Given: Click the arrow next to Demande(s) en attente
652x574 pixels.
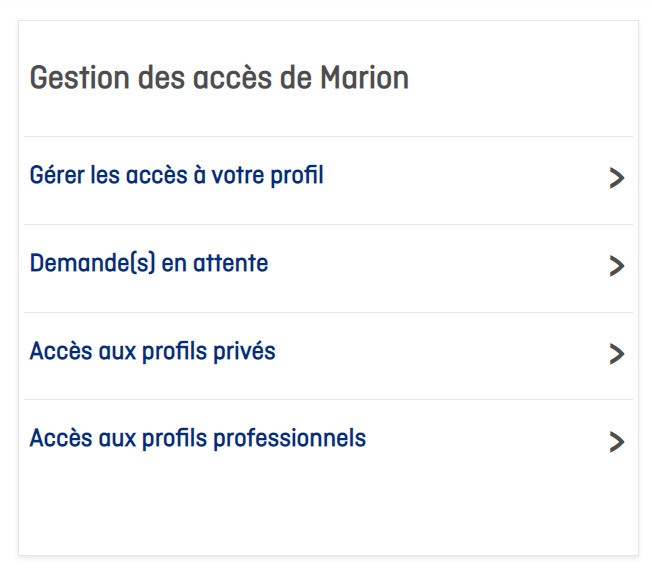Looking at the screenshot, I should point(616,266).
